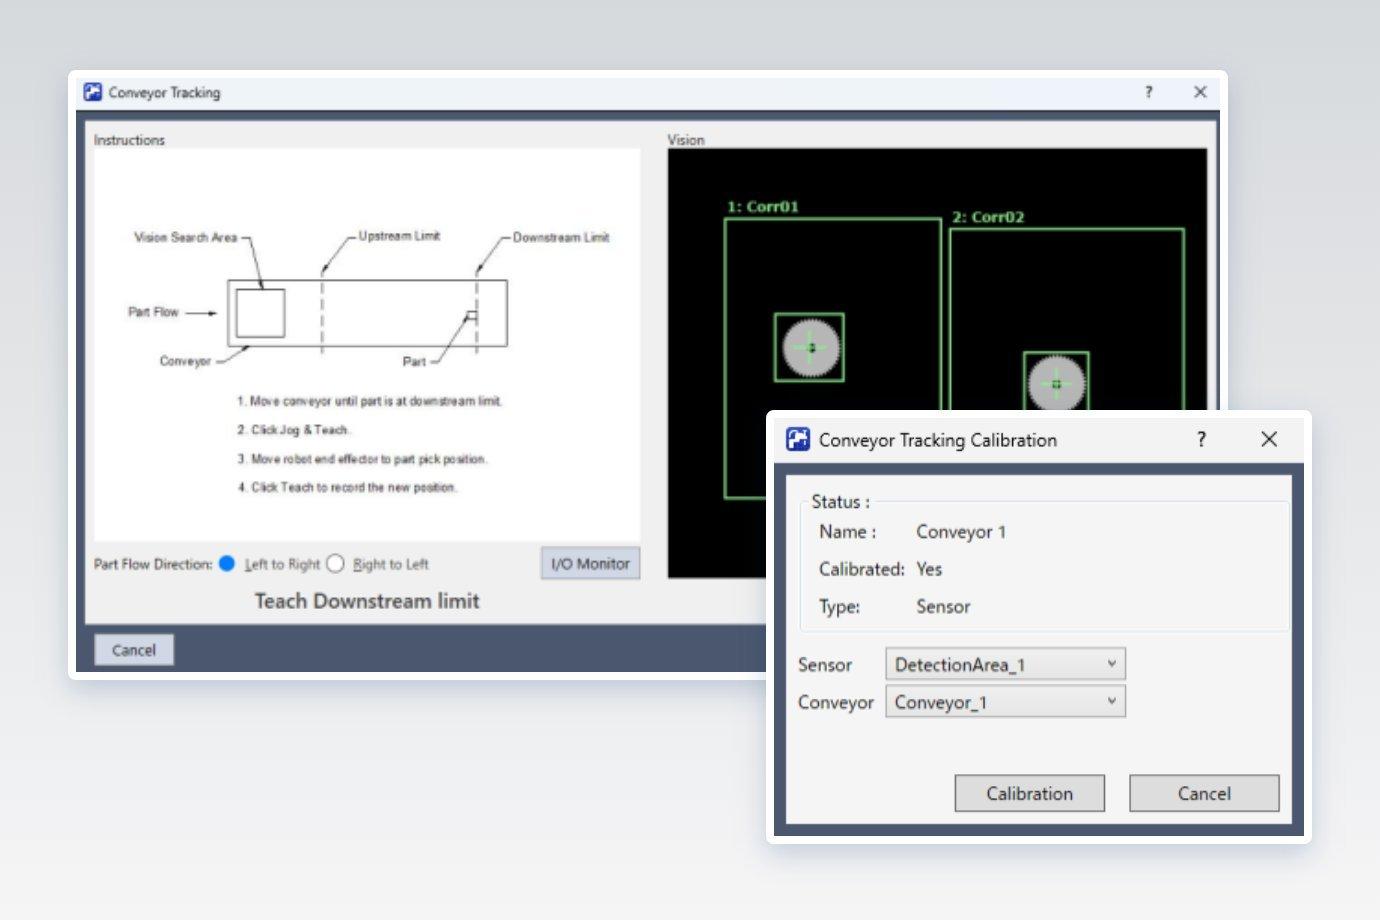Click the 2: Corr02 vision label
This screenshot has width=1380, height=920.
(988, 217)
